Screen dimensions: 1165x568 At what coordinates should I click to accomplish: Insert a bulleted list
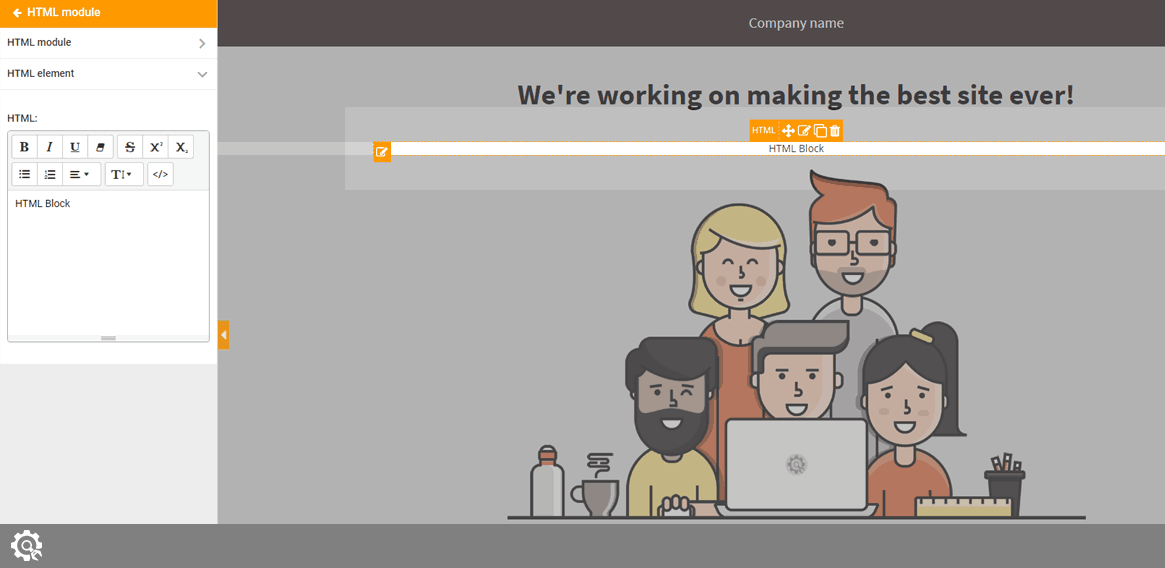[x=24, y=174]
